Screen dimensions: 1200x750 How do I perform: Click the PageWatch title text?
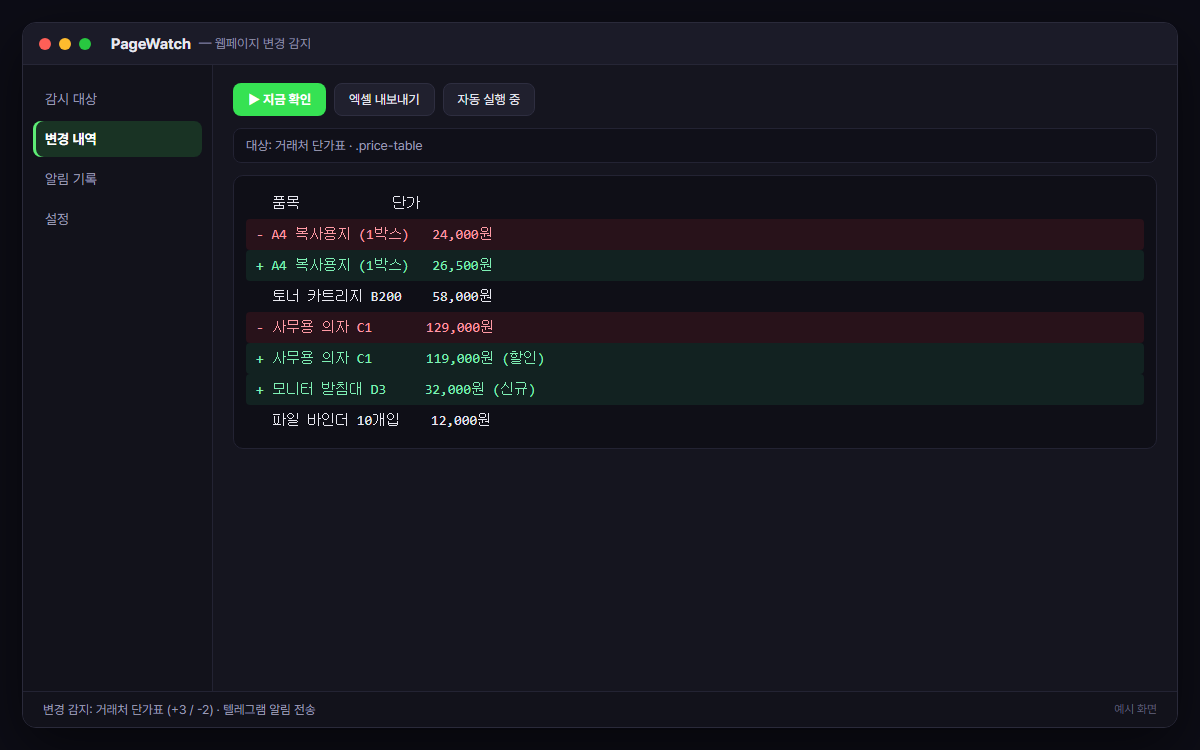click(151, 44)
